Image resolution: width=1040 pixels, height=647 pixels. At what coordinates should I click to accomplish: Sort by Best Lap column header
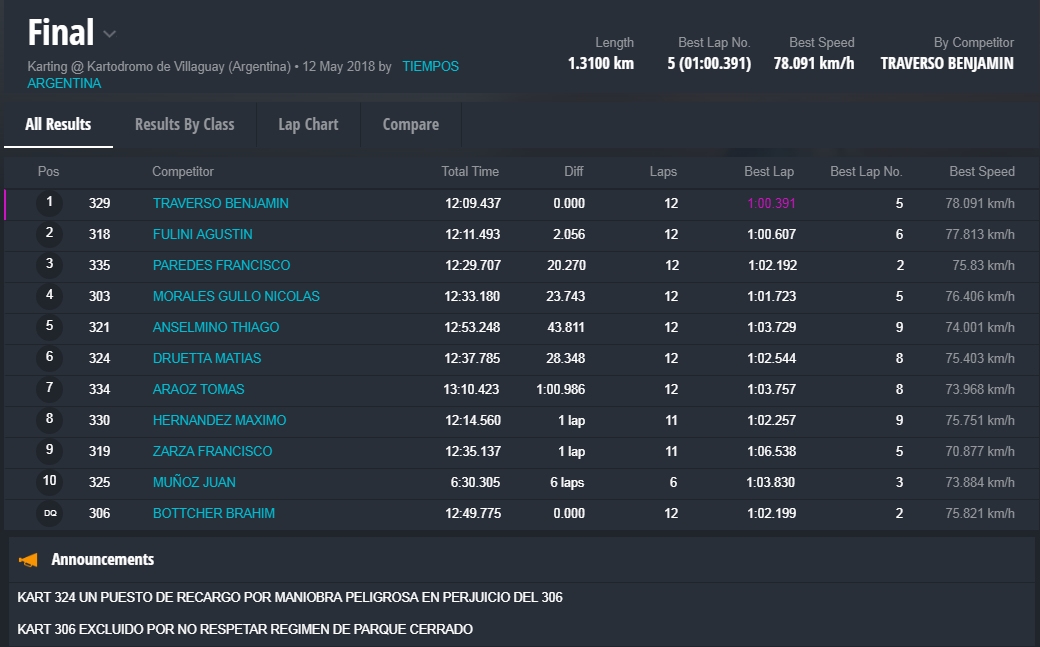point(768,172)
